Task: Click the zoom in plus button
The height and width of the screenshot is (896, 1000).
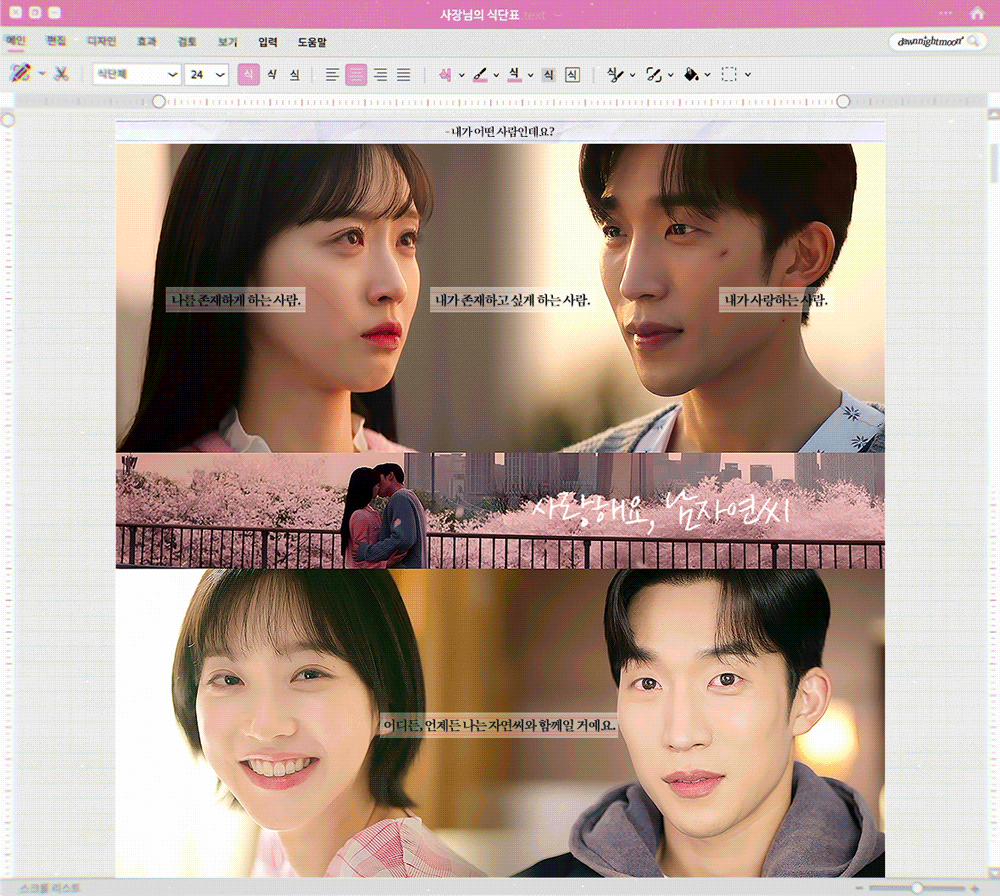Action: coord(974,888)
